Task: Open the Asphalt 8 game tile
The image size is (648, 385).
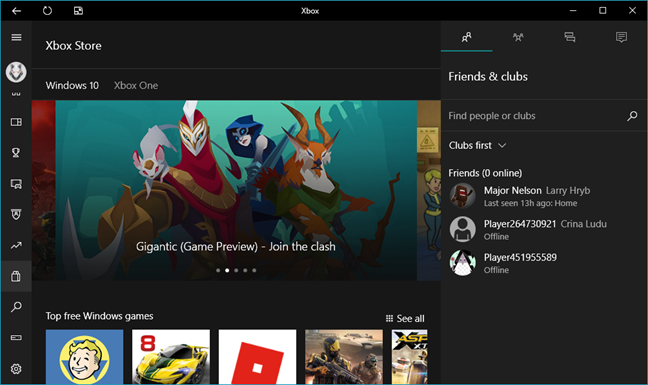Action: 171,357
